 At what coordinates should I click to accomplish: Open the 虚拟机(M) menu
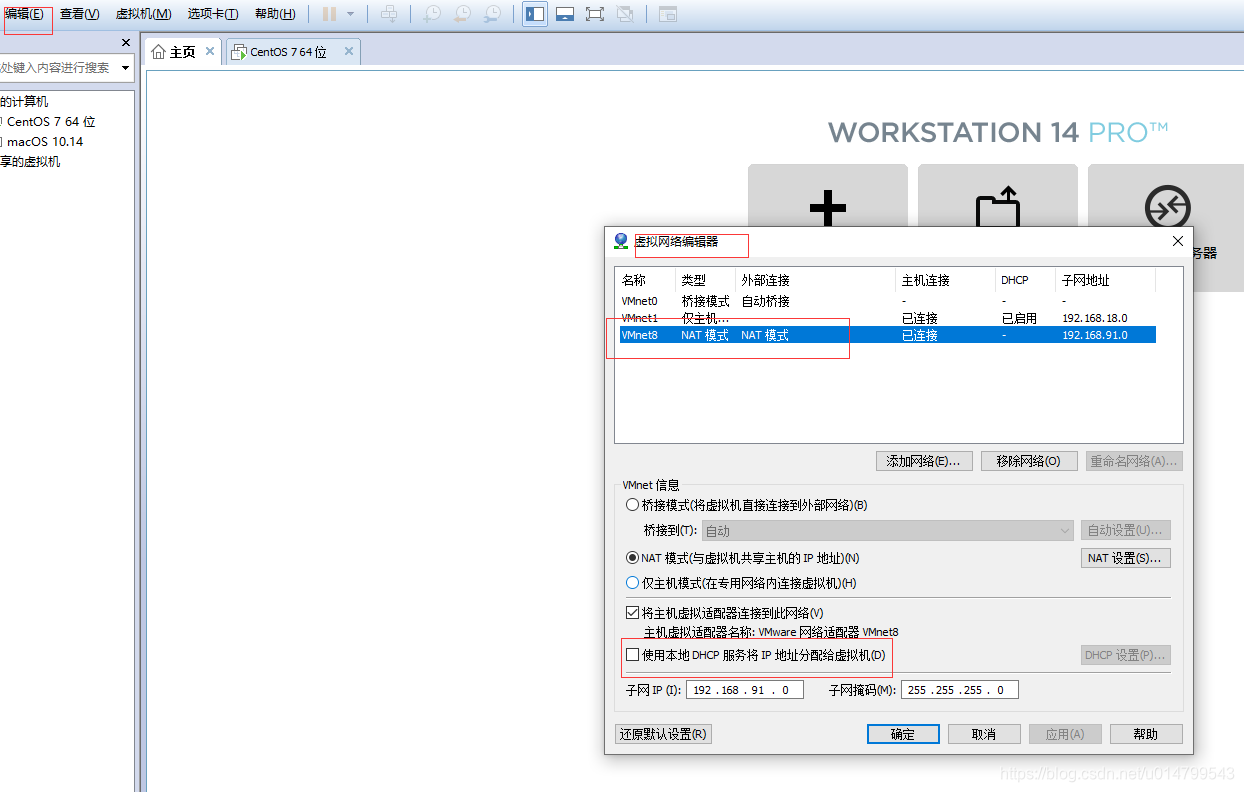pos(143,14)
